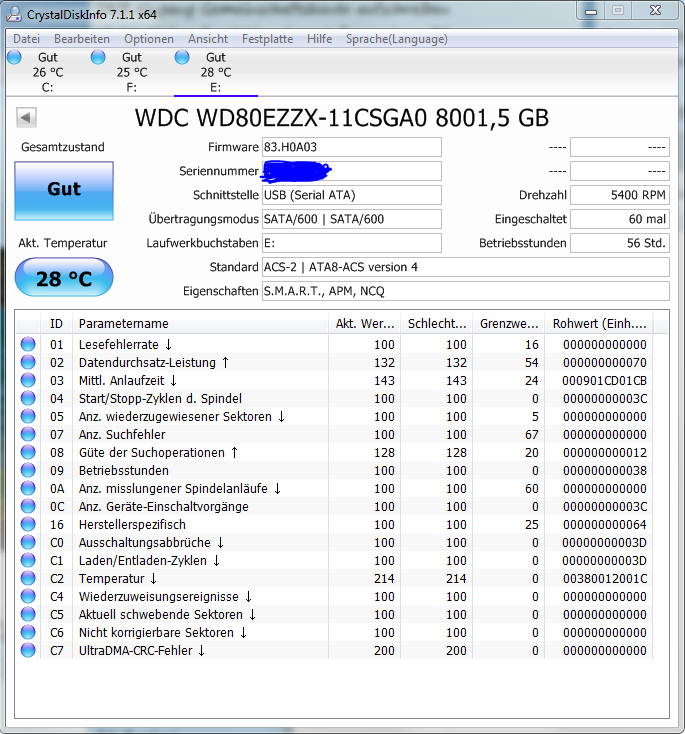Screen dimensions: 685x734
Task: Click status orb of Wiederzuweisungsereignisse row
Action: [28, 596]
